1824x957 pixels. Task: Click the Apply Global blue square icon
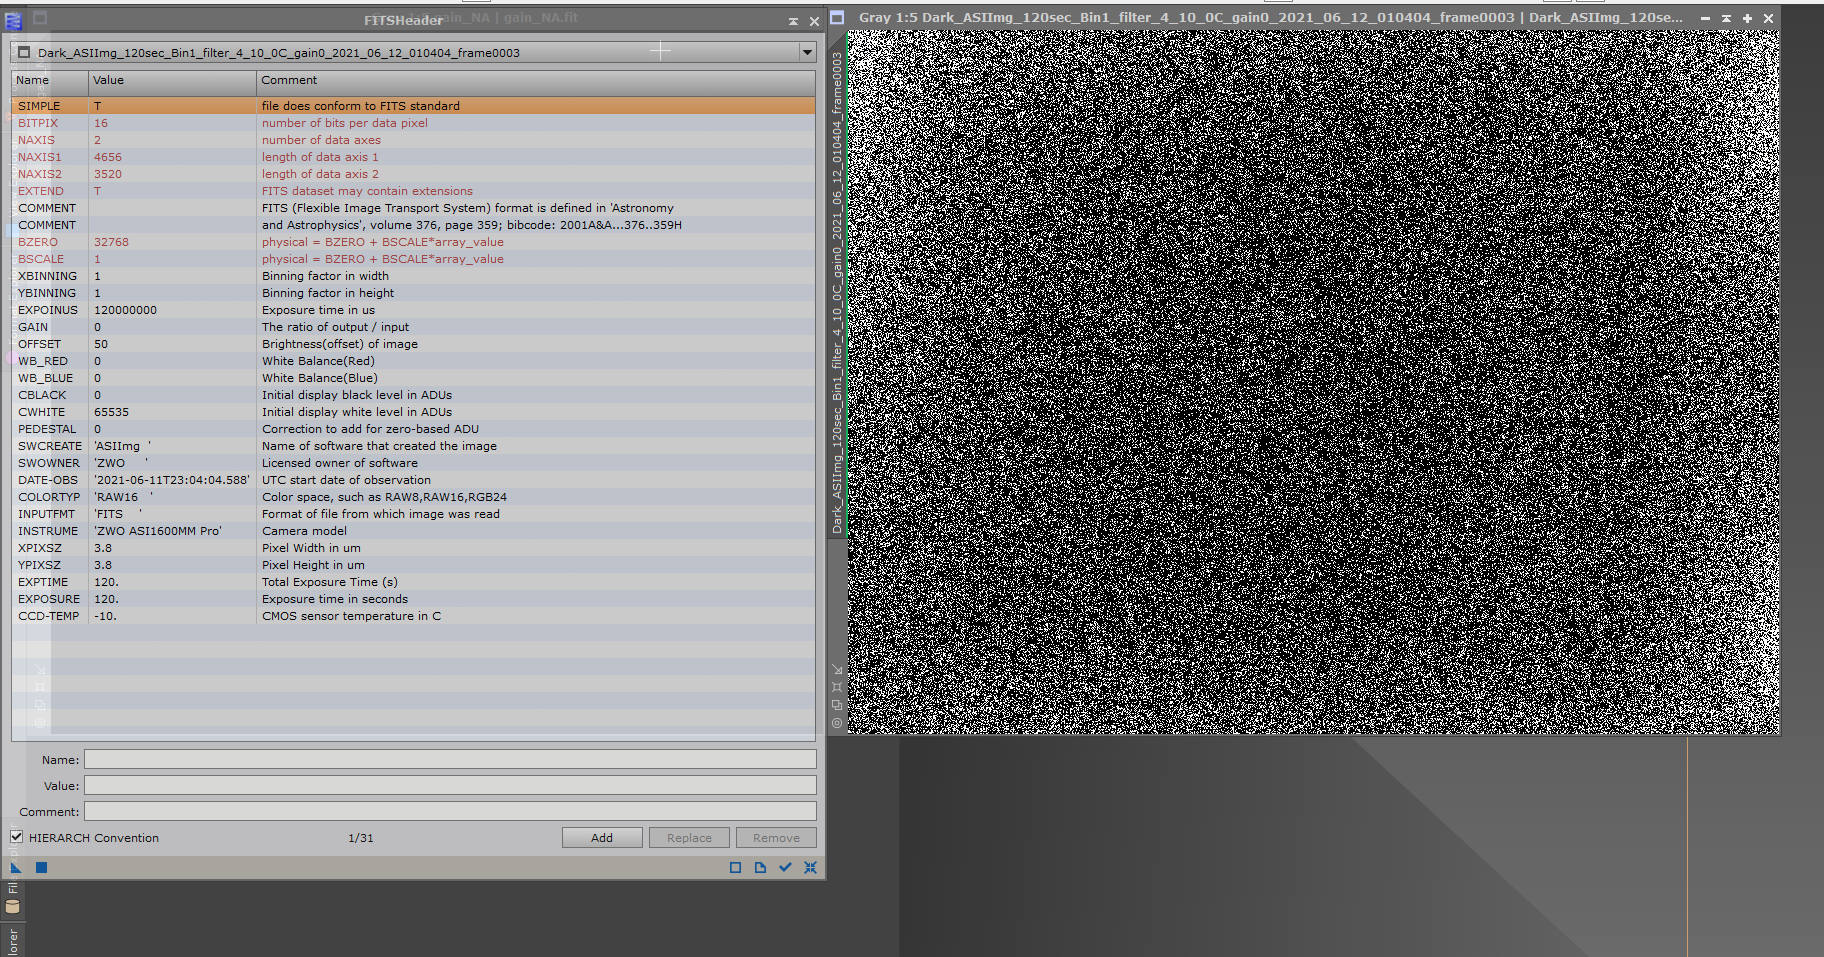pyautogui.click(x=41, y=867)
